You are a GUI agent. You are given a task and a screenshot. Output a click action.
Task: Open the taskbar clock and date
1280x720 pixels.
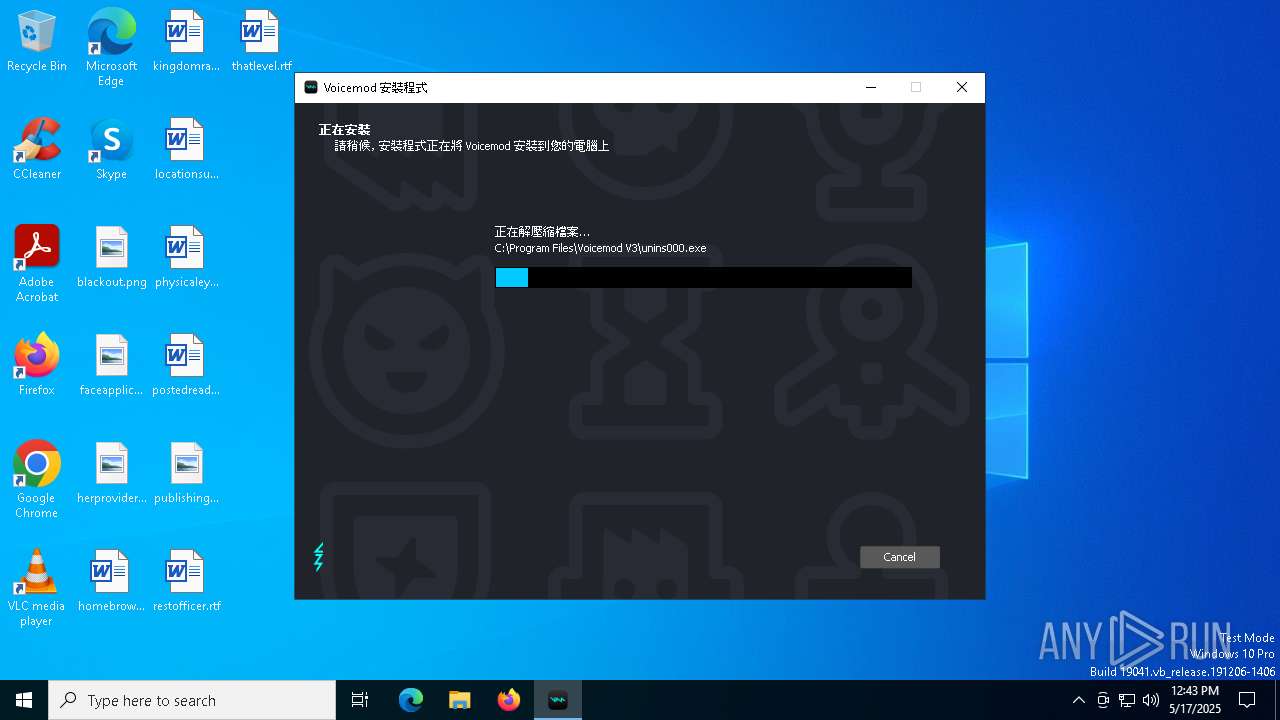[1195, 700]
